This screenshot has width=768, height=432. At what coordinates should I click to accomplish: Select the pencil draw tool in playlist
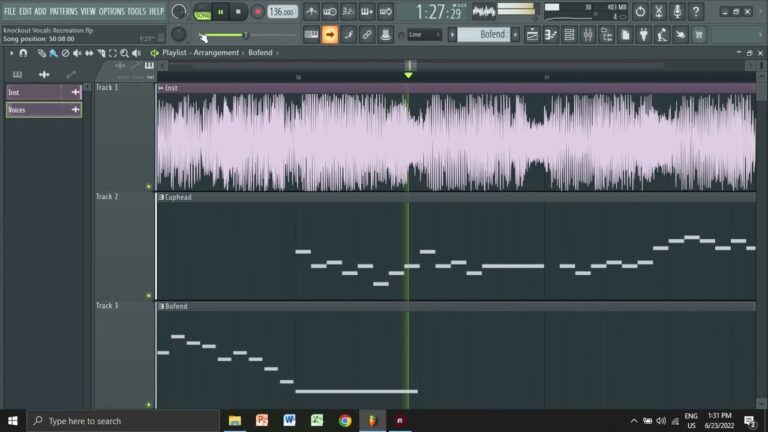click(x=42, y=53)
